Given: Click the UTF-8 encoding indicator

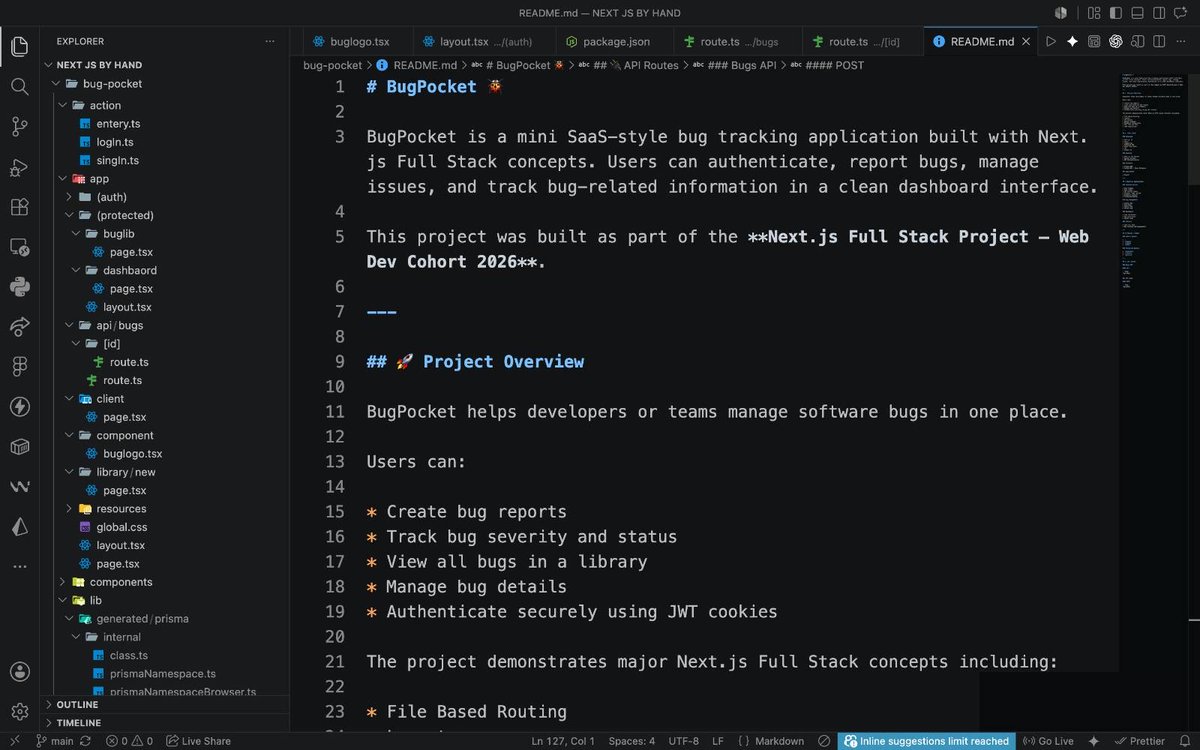Looking at the screenshot, I should 683,741.
